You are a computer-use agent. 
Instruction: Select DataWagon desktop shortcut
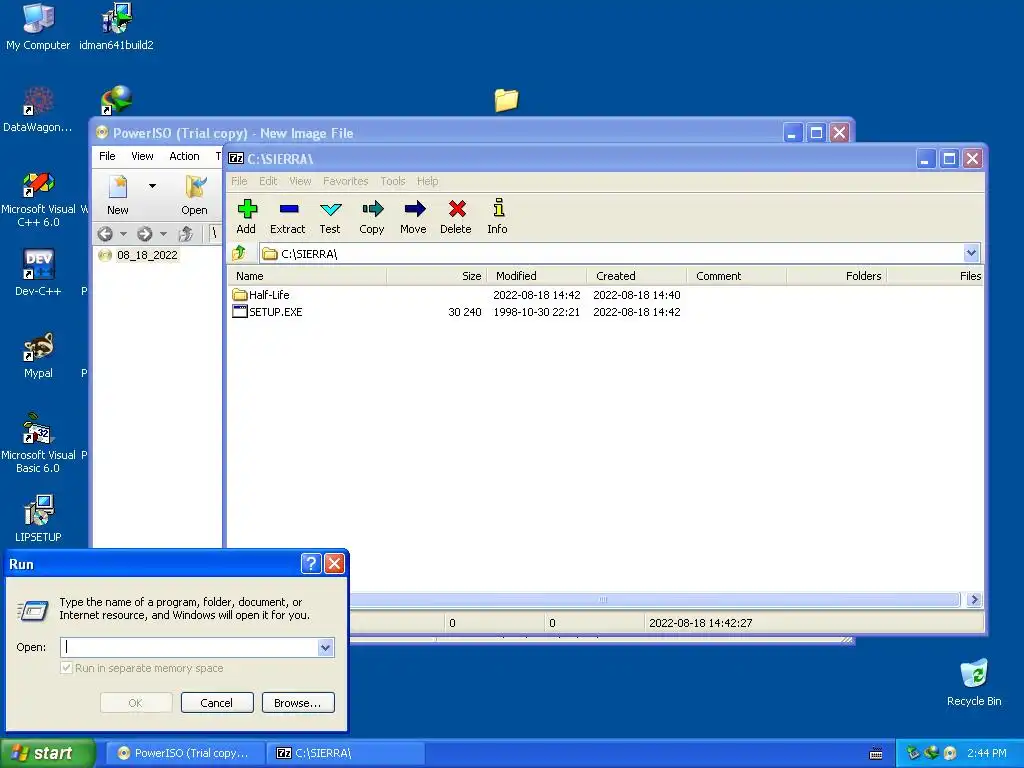(38, 109)
